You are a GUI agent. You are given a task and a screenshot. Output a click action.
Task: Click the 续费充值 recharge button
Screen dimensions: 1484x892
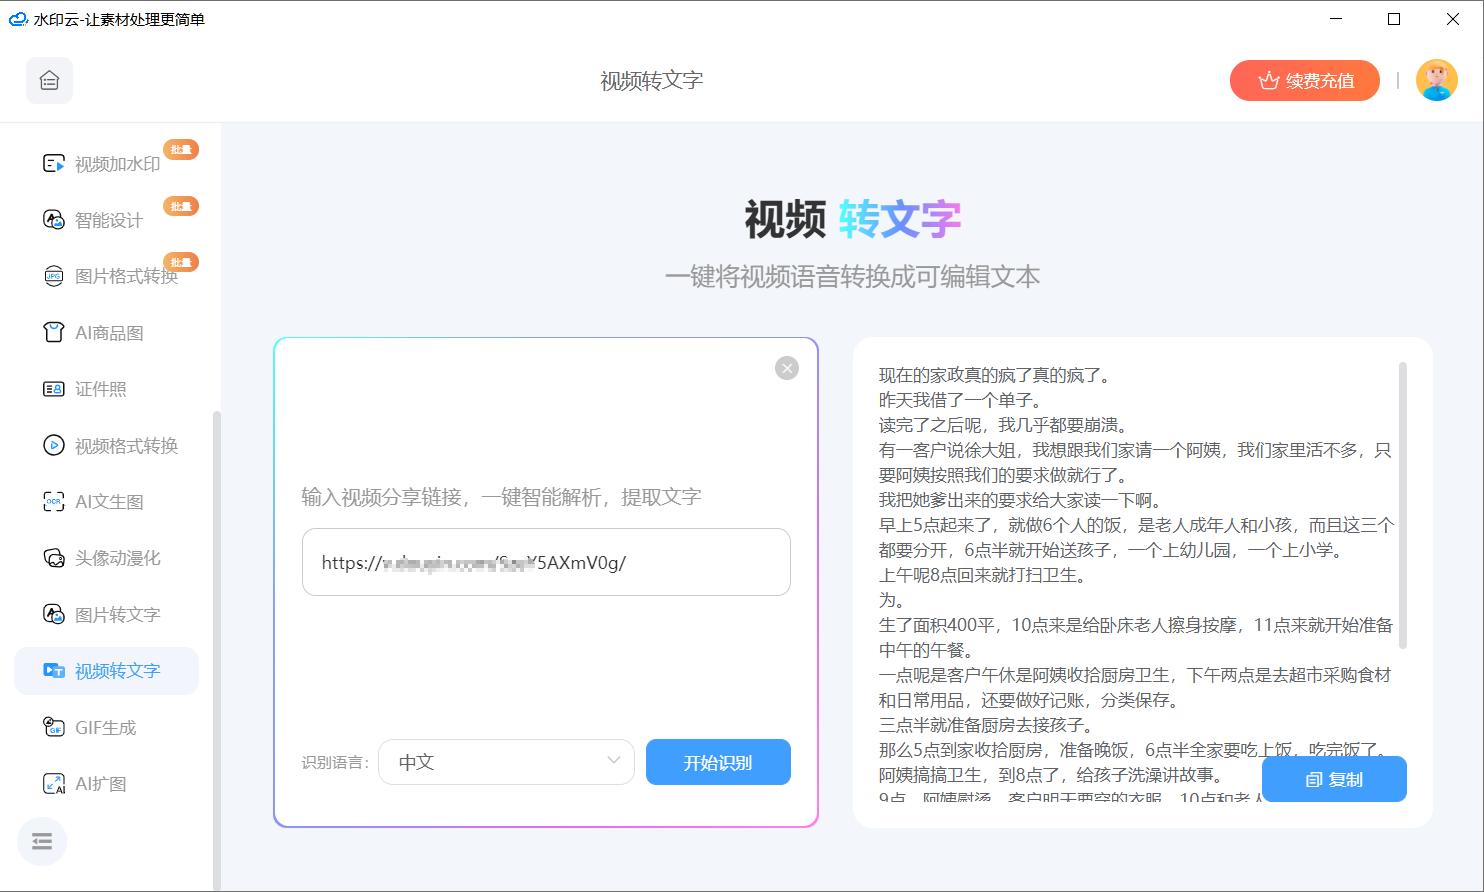(x=1304, y=80)
